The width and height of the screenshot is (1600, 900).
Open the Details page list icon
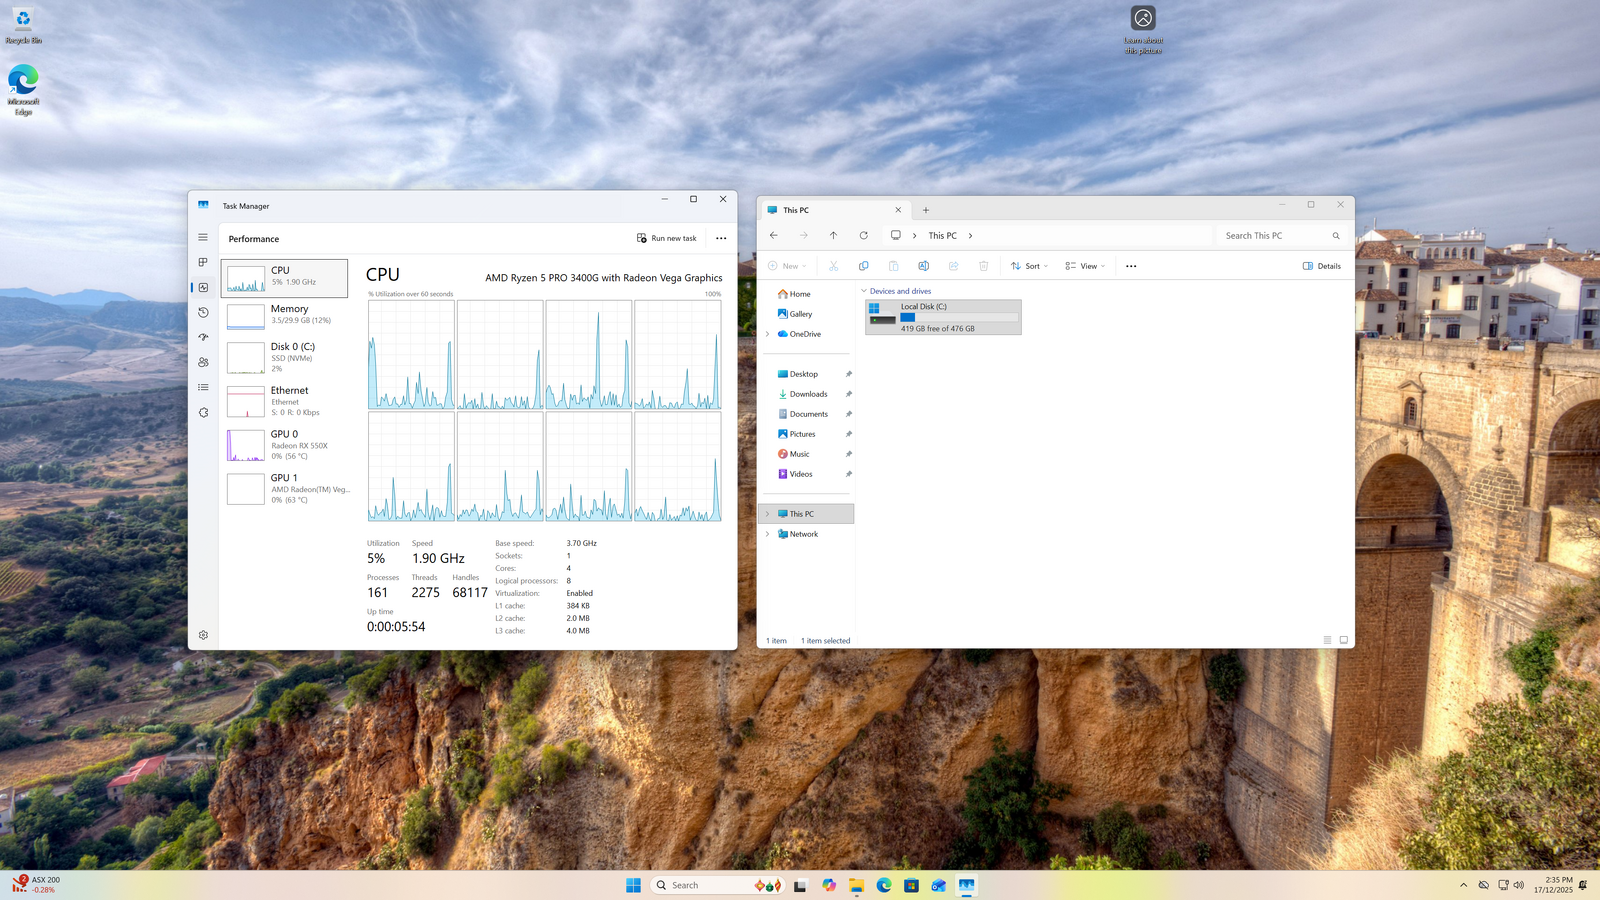(x=203, y=387)
